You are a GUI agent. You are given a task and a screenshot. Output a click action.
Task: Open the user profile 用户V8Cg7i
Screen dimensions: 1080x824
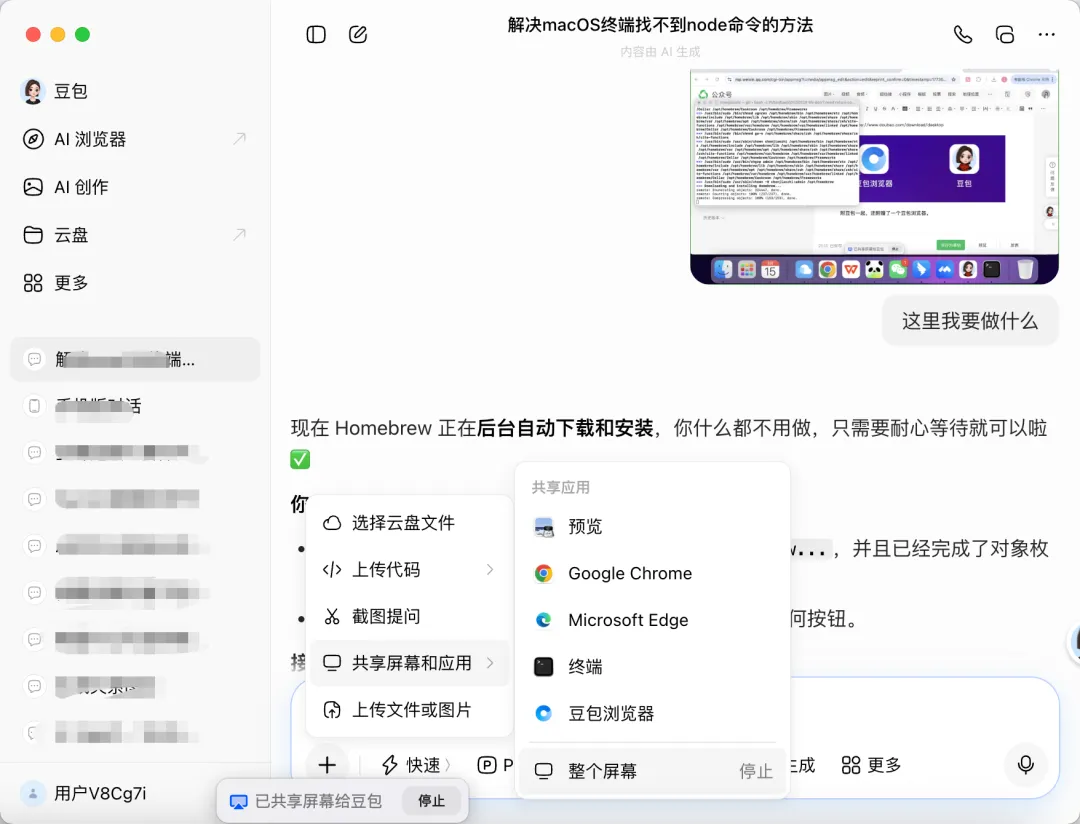point(83,794)
